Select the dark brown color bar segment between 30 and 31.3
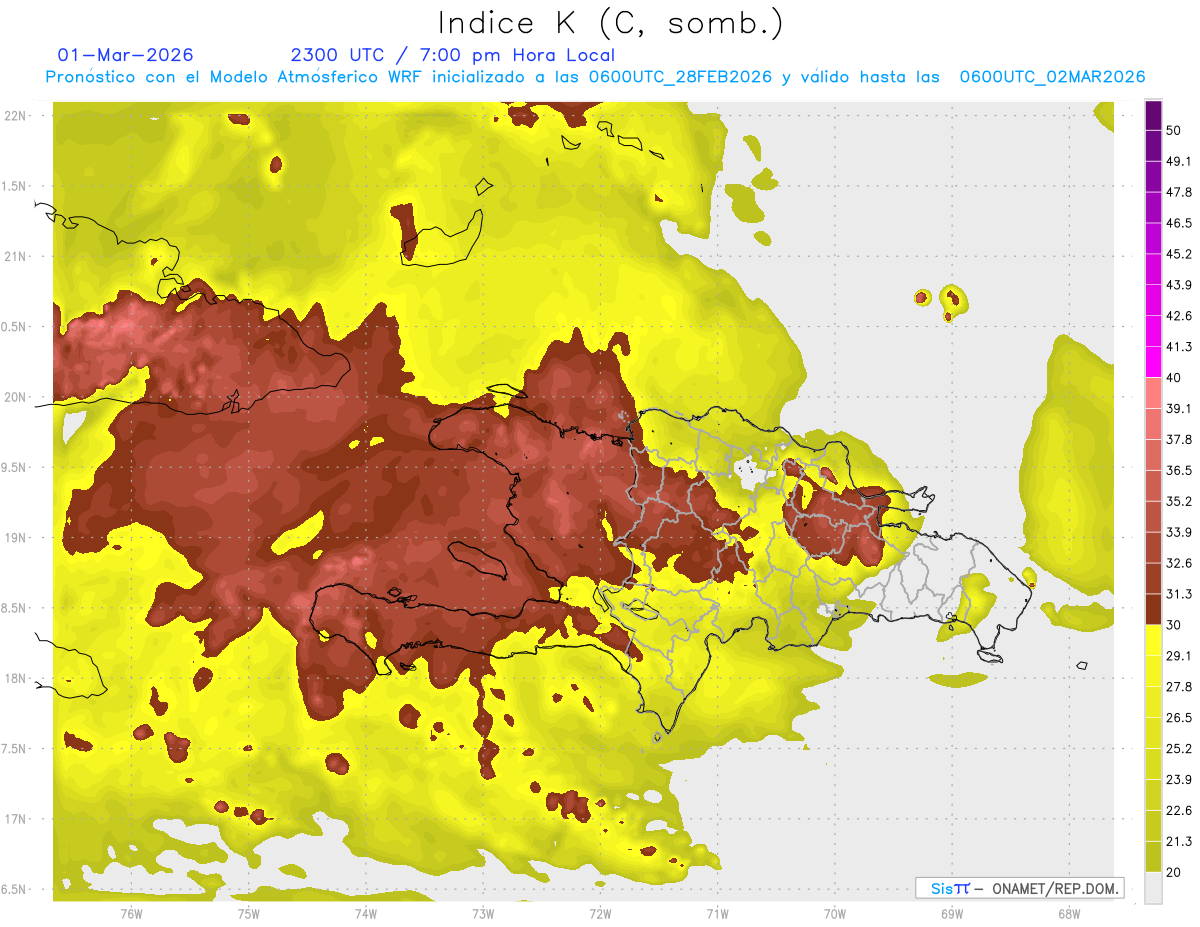 click(x=1153, y=609)
